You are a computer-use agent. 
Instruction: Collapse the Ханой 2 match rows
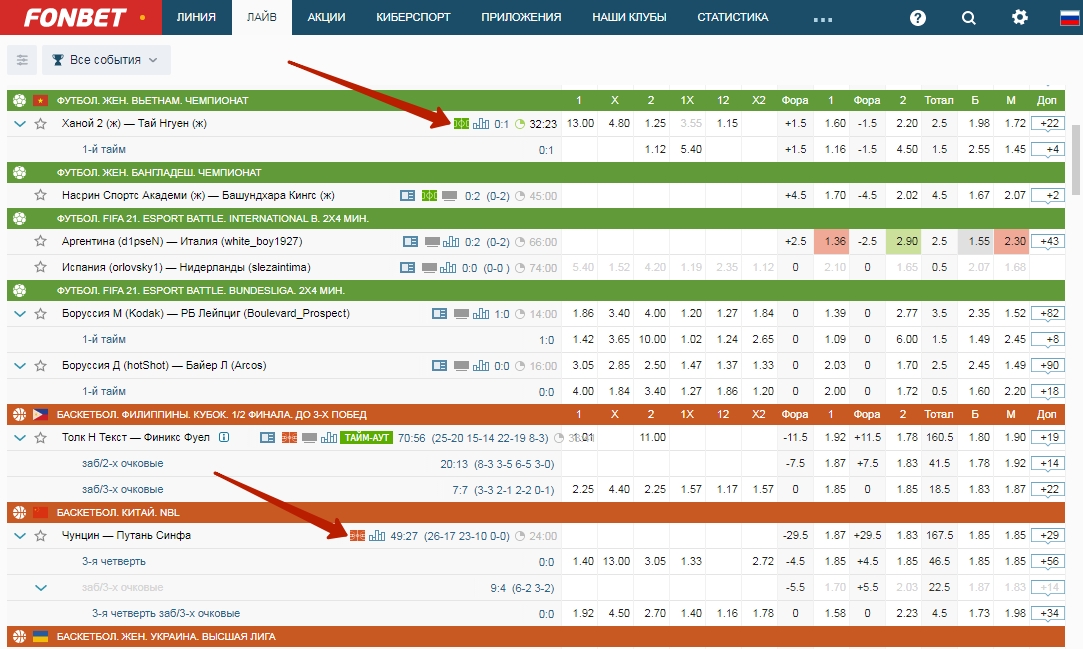click(20, 124)
